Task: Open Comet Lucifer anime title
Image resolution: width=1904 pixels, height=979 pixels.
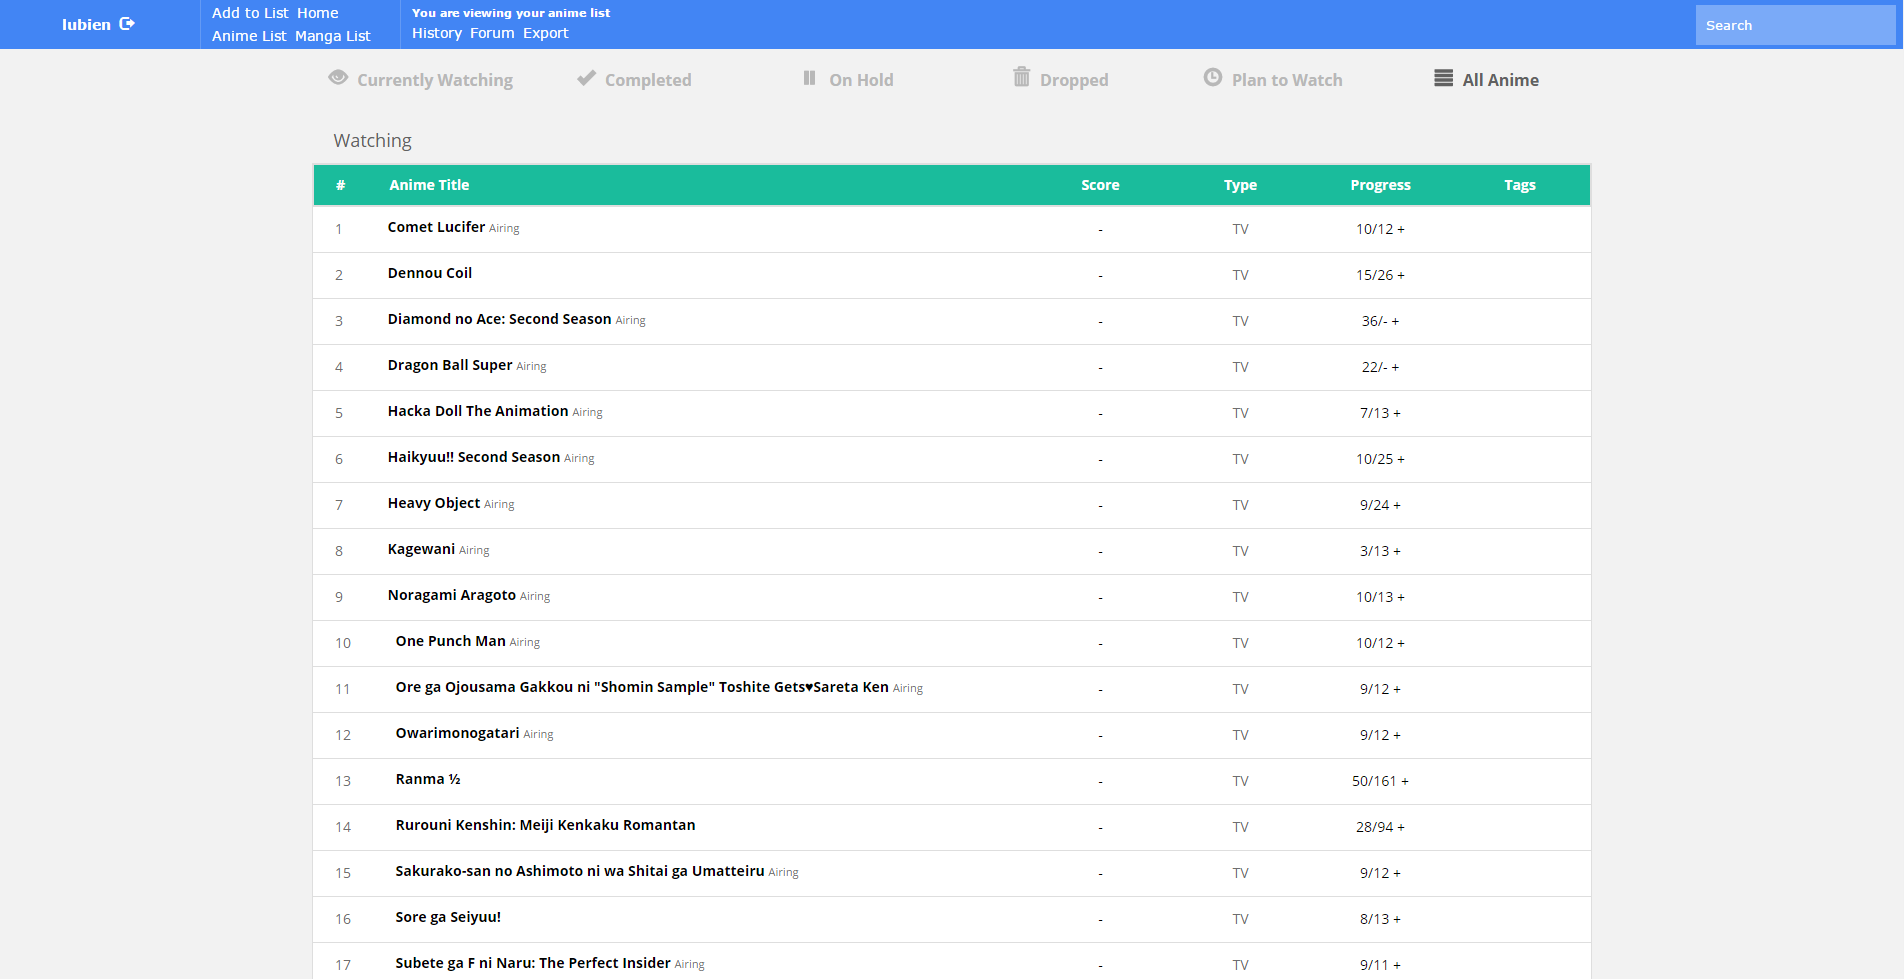Action: (436, 227)
